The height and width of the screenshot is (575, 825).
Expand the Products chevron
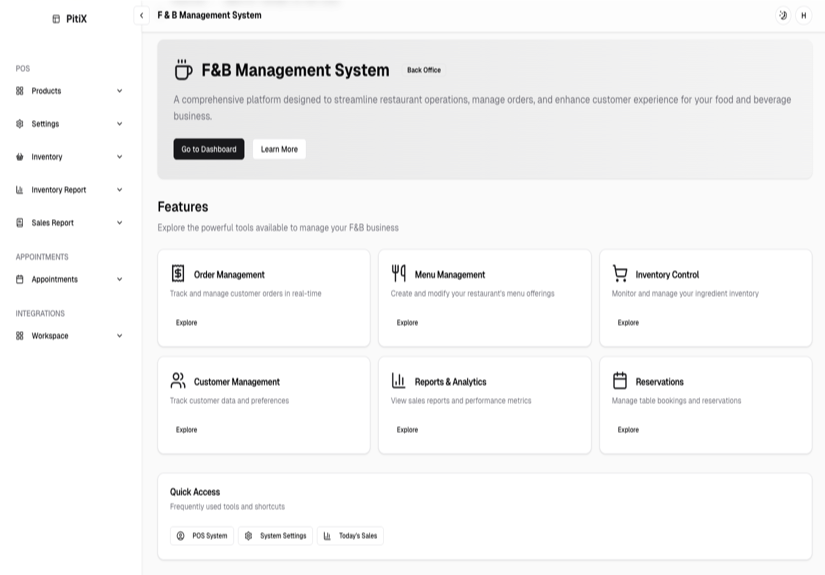(119, 91)
